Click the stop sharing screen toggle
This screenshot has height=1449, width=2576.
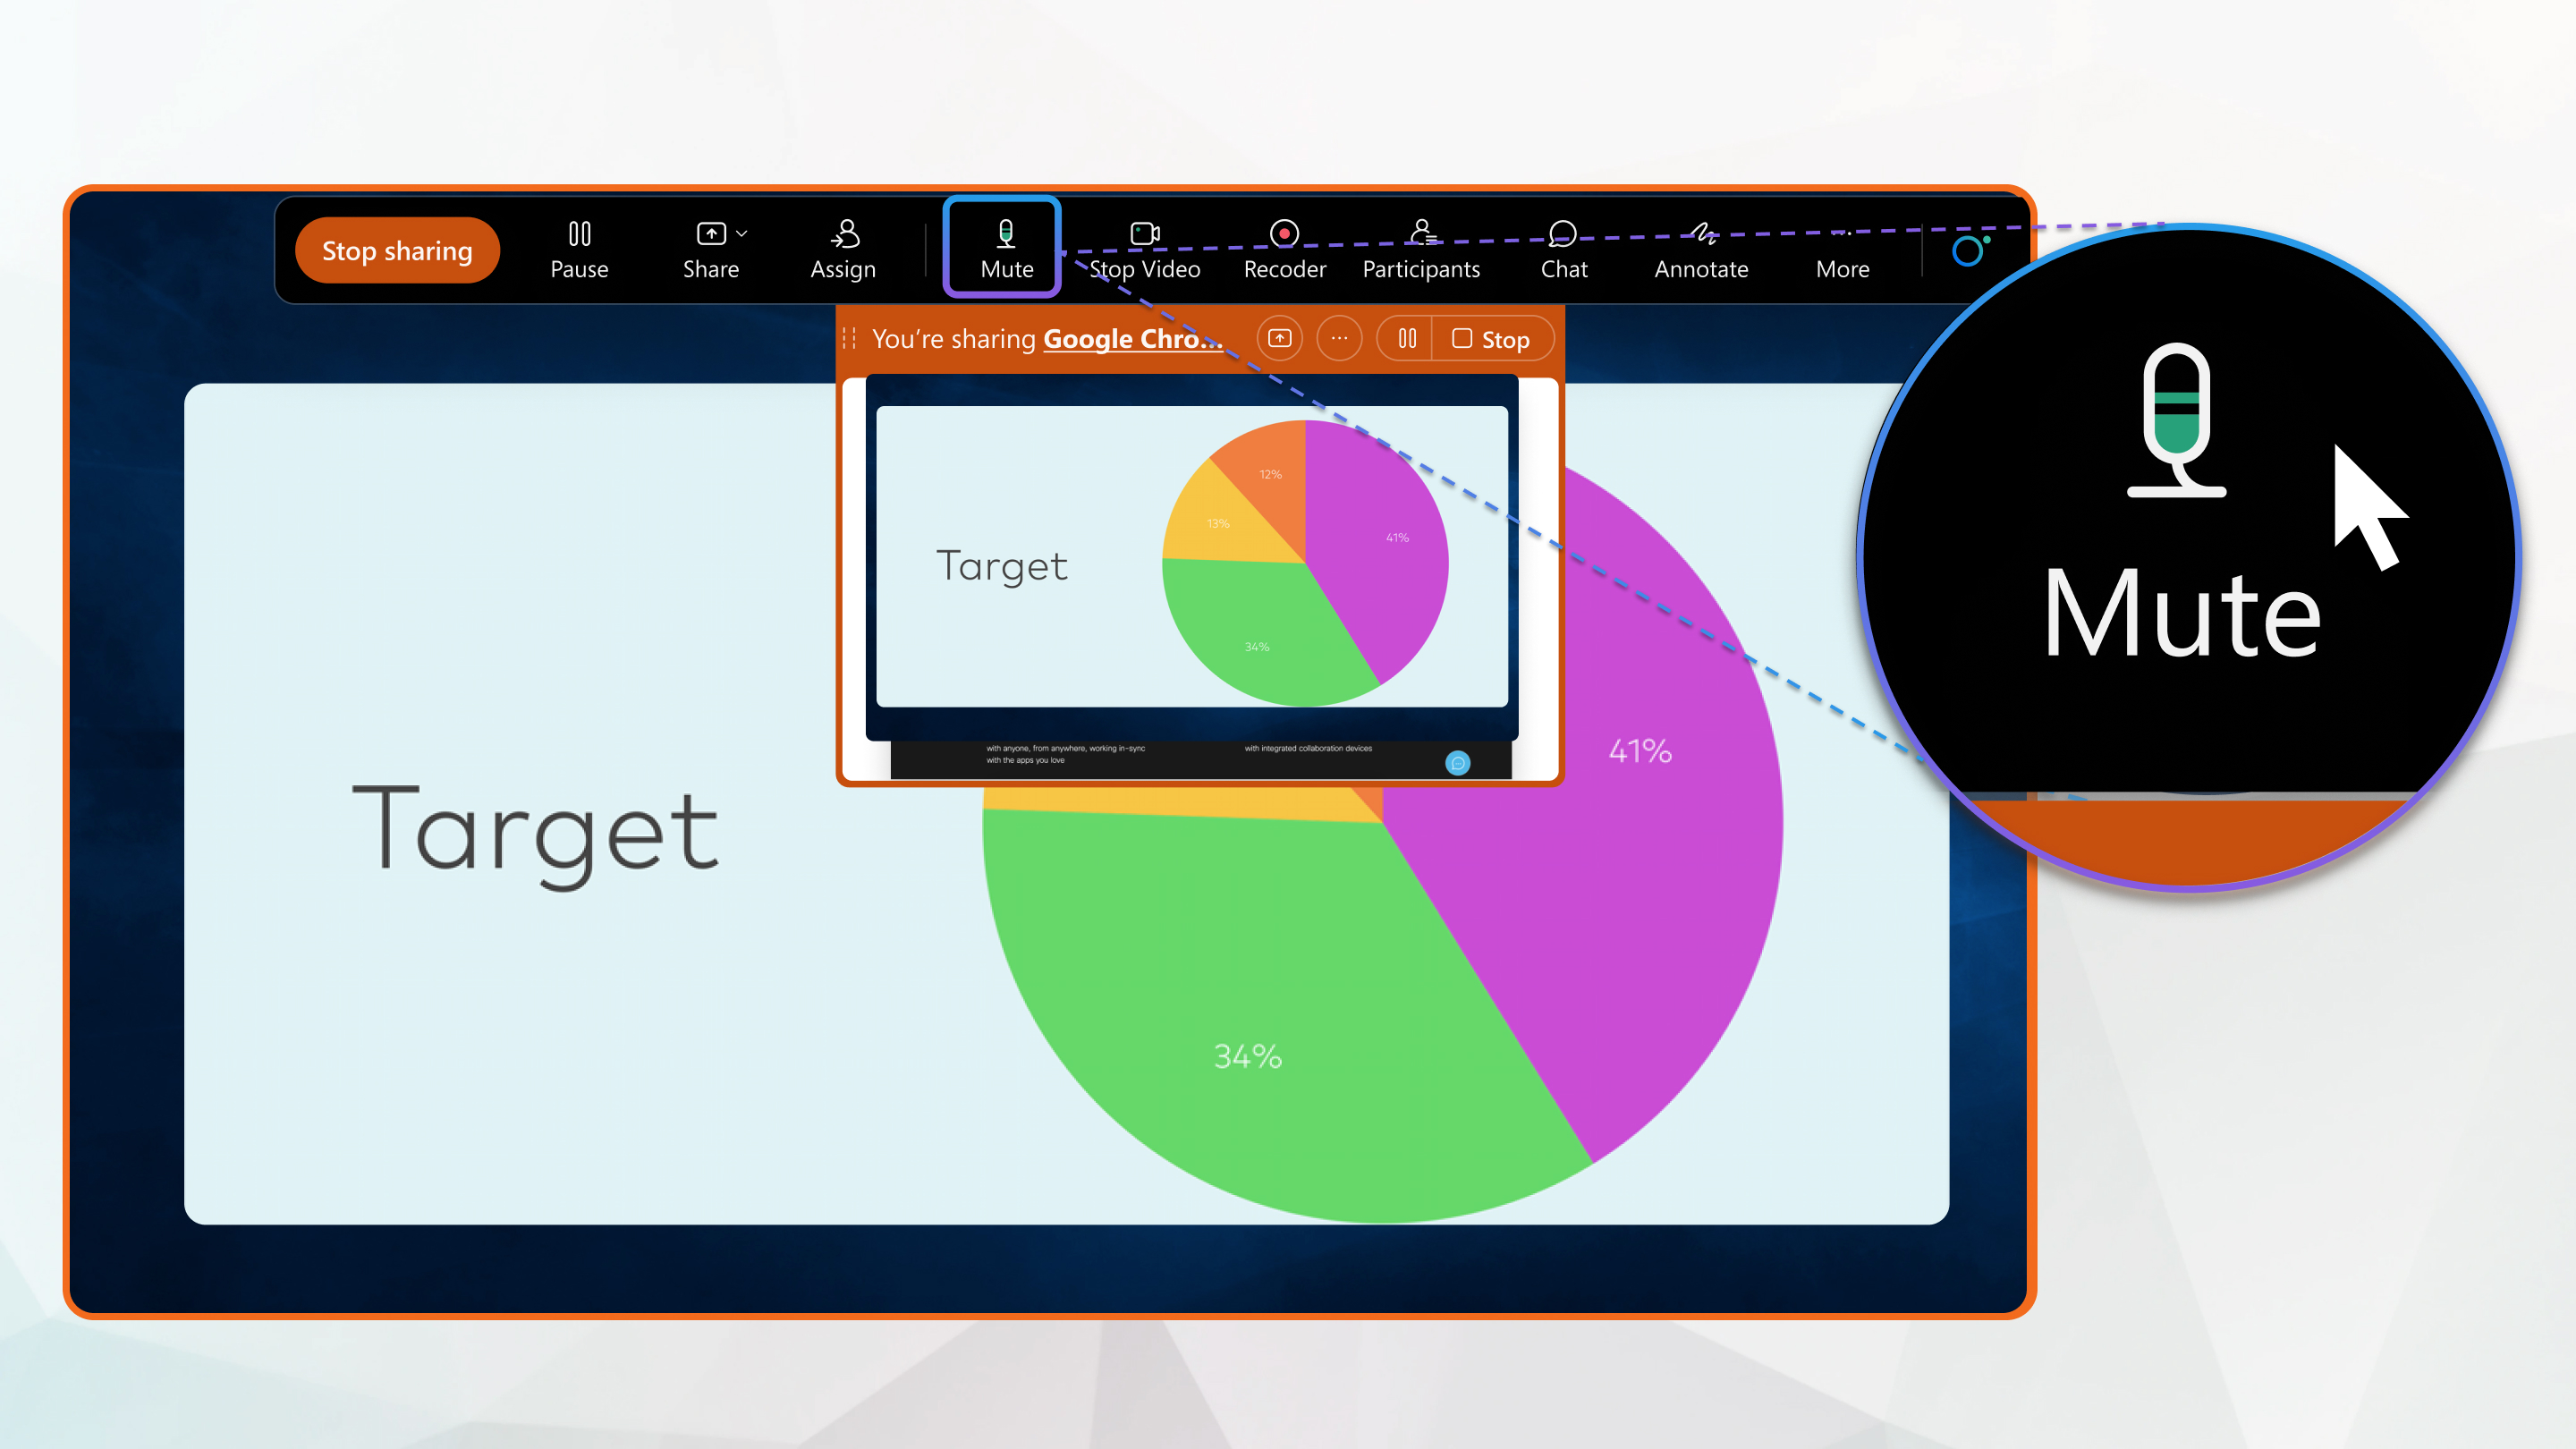(x=396, y=250)
